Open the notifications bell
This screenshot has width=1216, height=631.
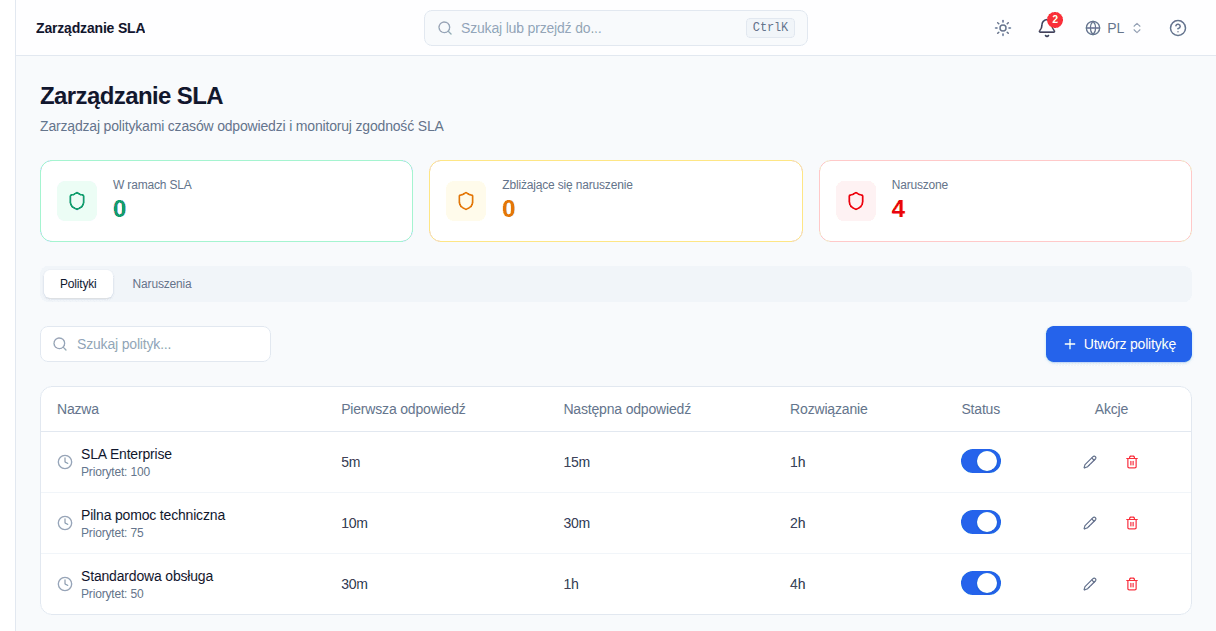pos(1047,28)
